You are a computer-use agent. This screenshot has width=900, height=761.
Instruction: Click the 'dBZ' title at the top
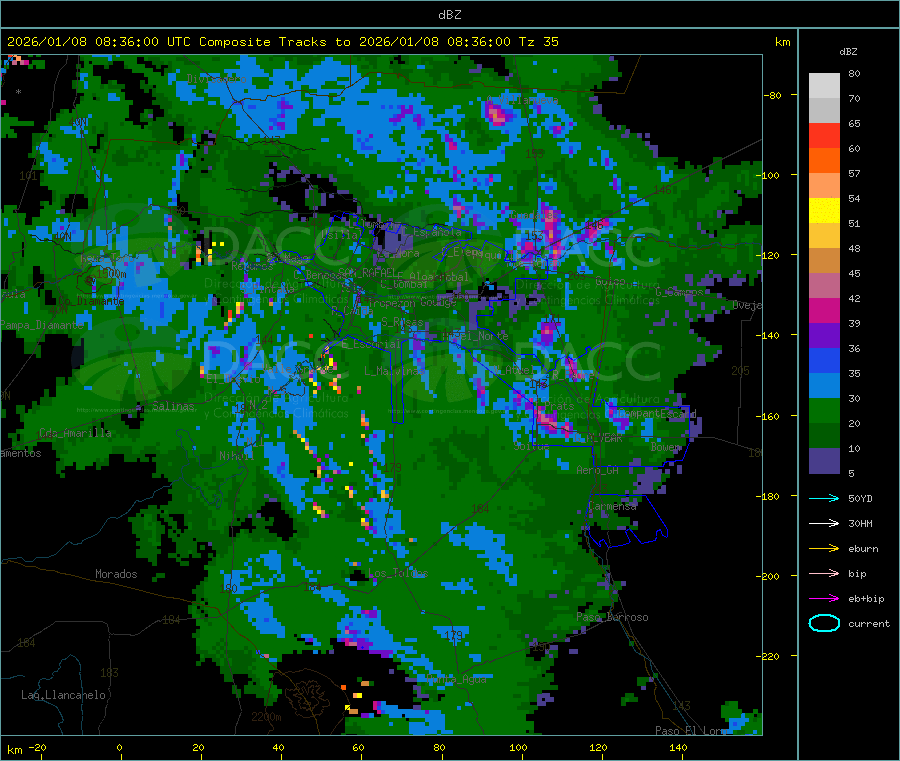[x=449, y=15]
